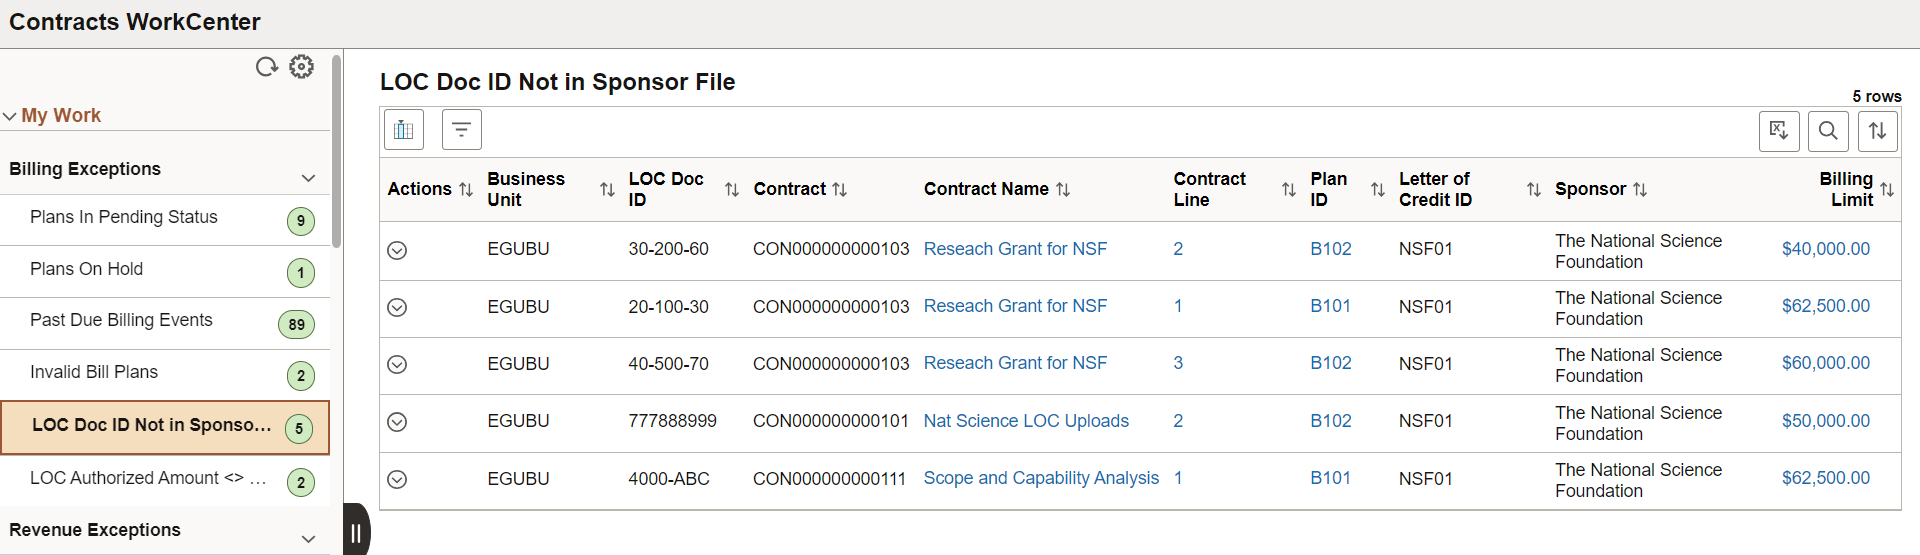Screen dimensions: 1920x555
Task: Click the download to spreadsheet icon
Action: tap(1779, 131)
